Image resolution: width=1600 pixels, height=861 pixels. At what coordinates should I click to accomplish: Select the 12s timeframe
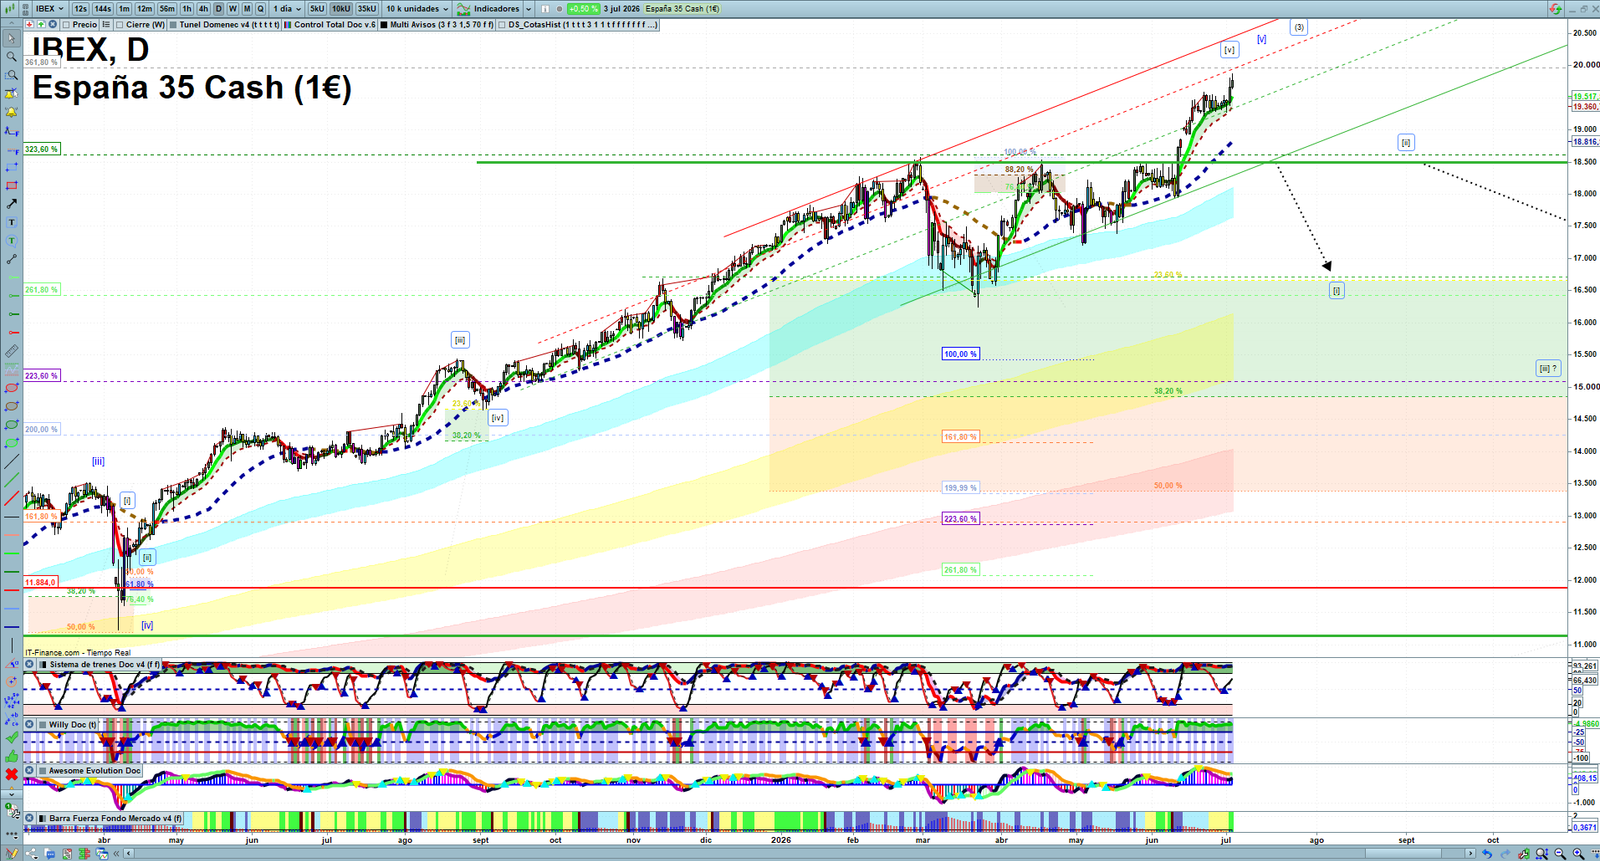(80, 8)
